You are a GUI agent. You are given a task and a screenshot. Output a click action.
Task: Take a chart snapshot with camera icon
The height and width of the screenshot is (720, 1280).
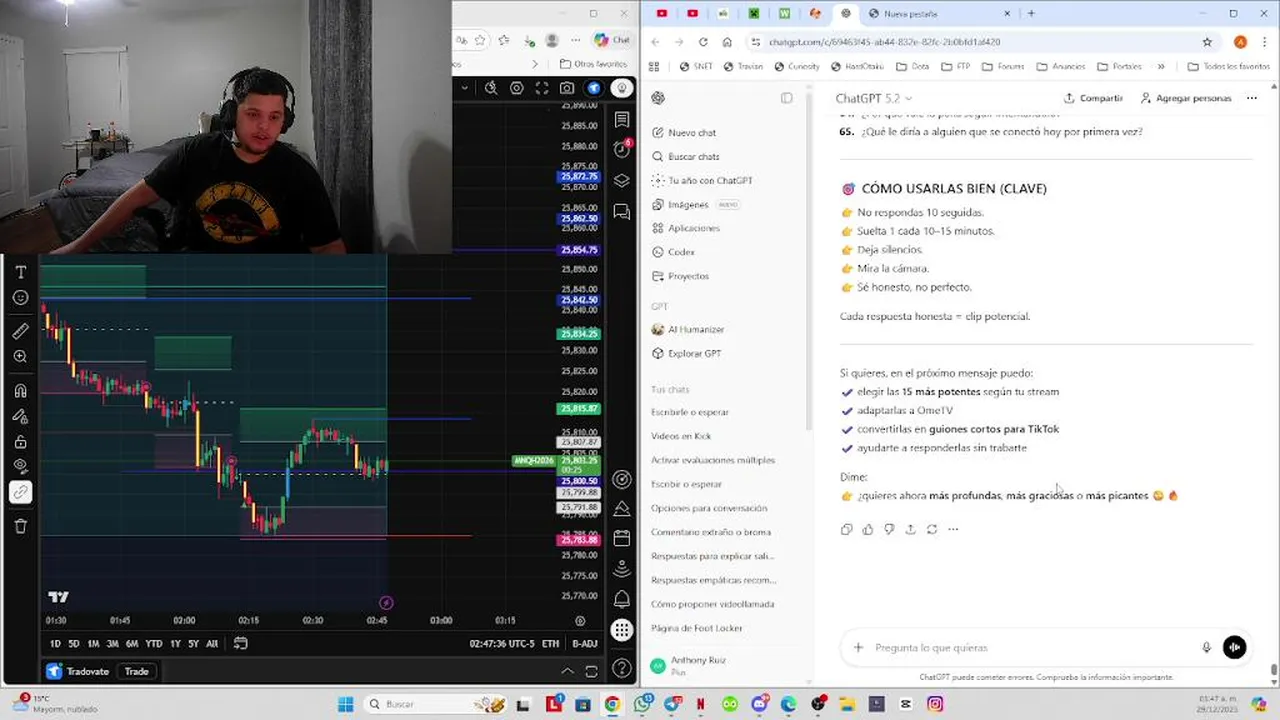coord(567,88)
